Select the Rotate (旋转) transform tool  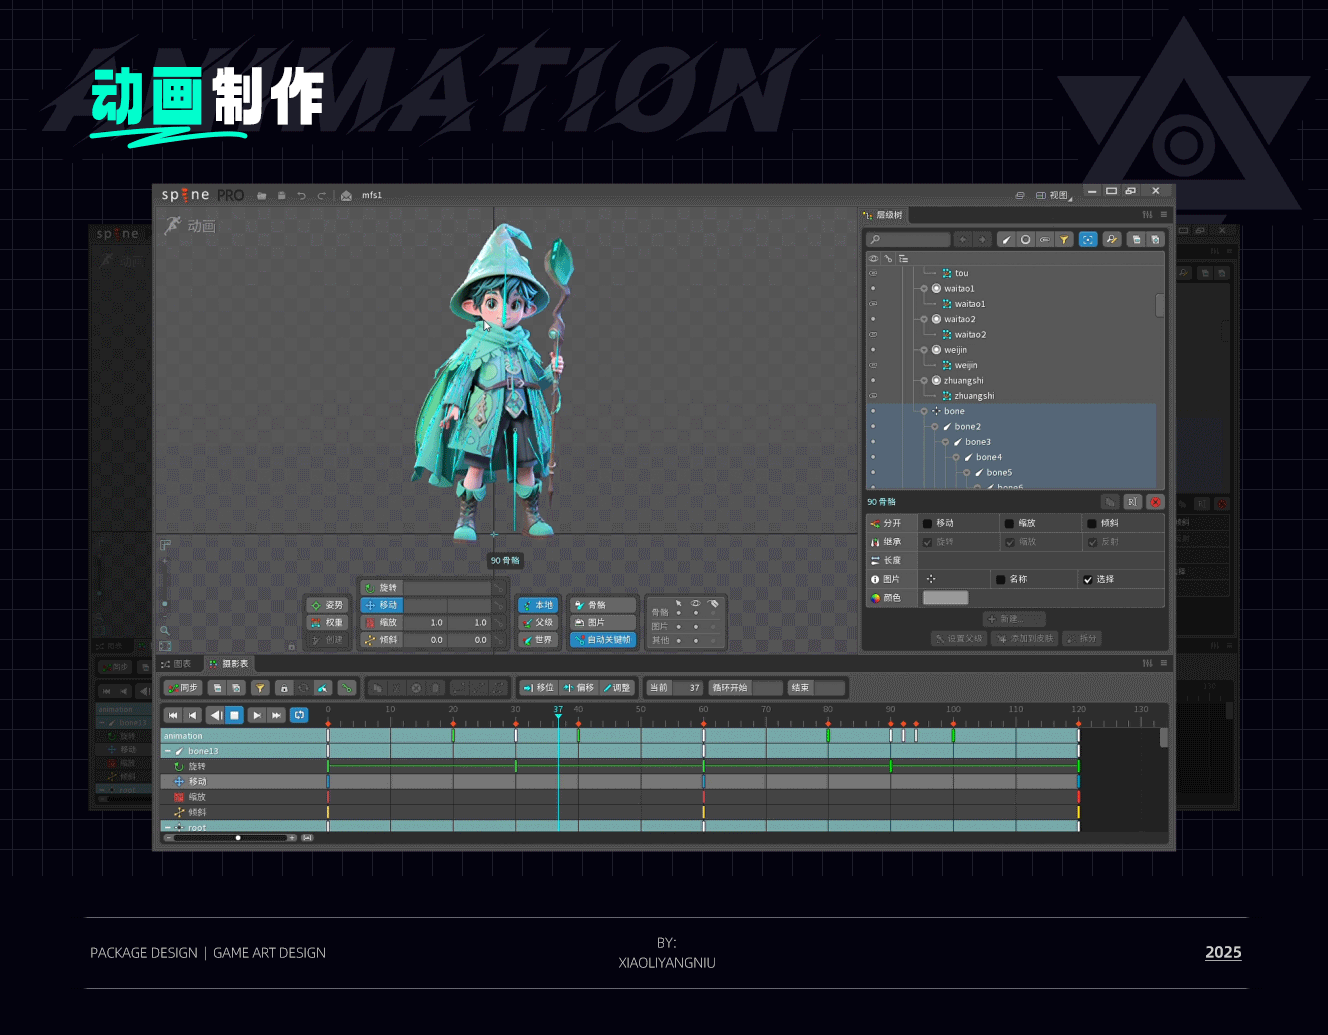pyautogui.click(x=381, y=588)
